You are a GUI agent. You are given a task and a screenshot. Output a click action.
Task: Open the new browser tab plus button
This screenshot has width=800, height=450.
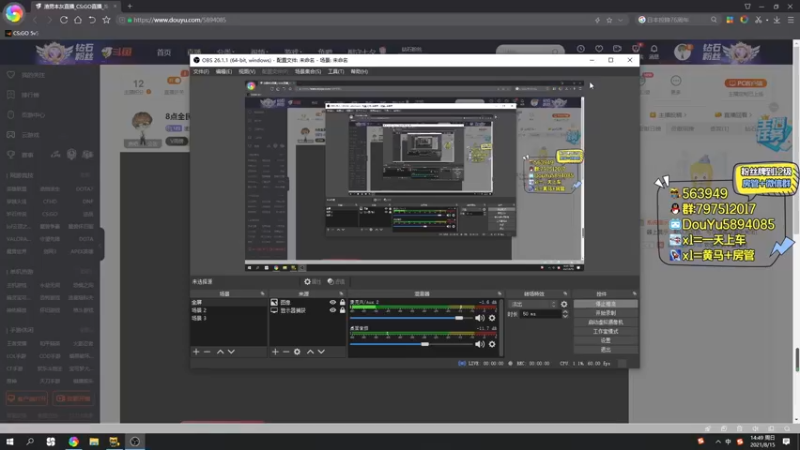(130, 6)
